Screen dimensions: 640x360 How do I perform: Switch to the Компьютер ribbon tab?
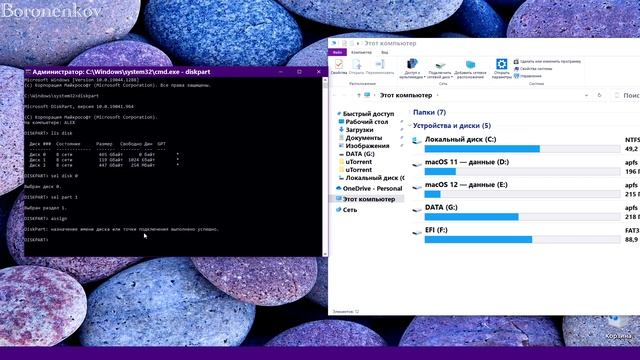pyautogui.click(x=362, y=52)
